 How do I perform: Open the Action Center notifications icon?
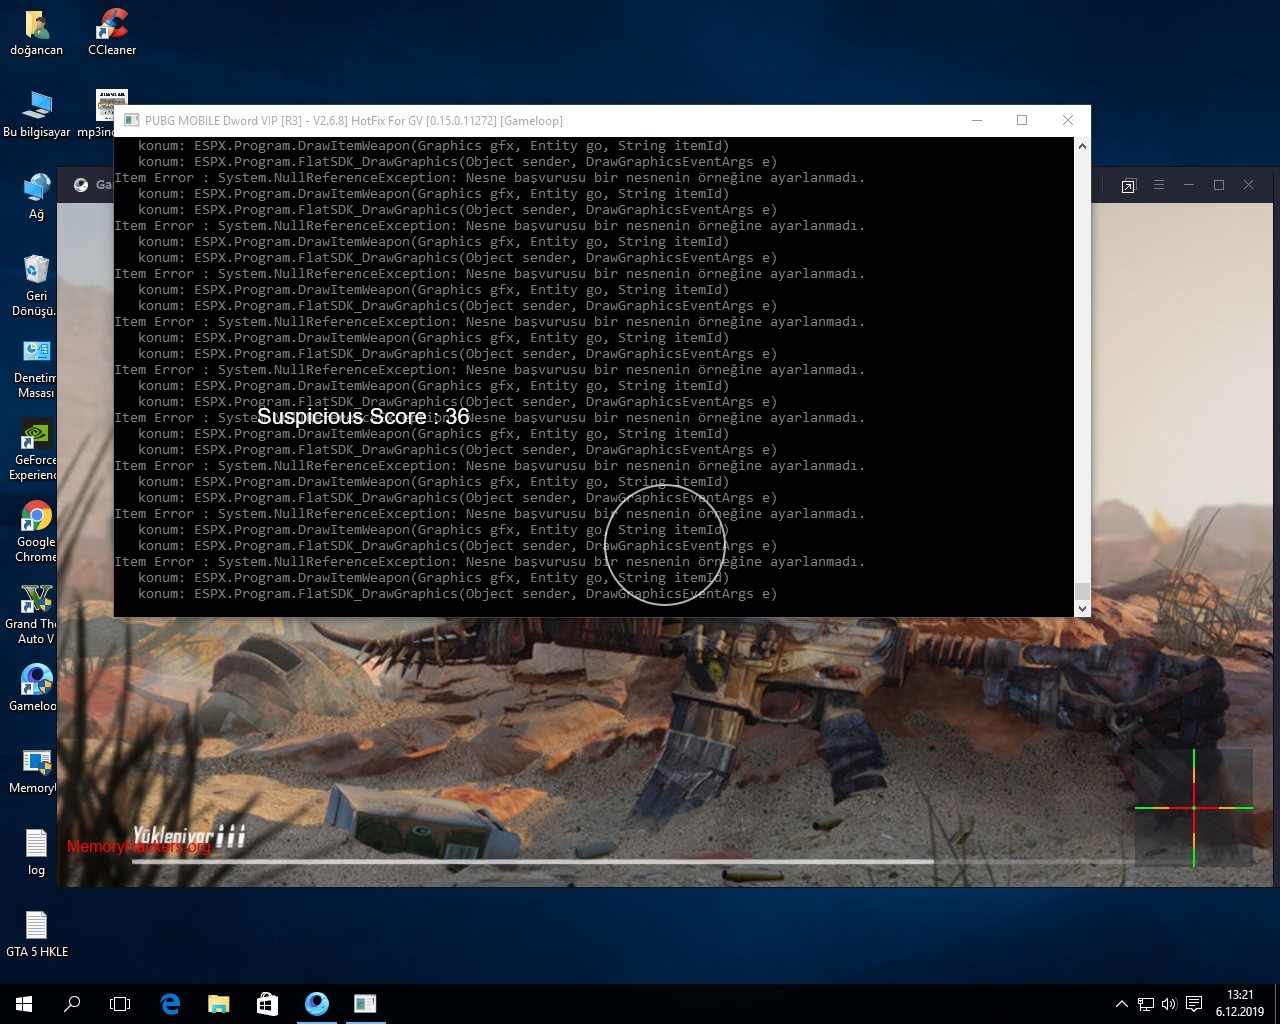1194,1004
